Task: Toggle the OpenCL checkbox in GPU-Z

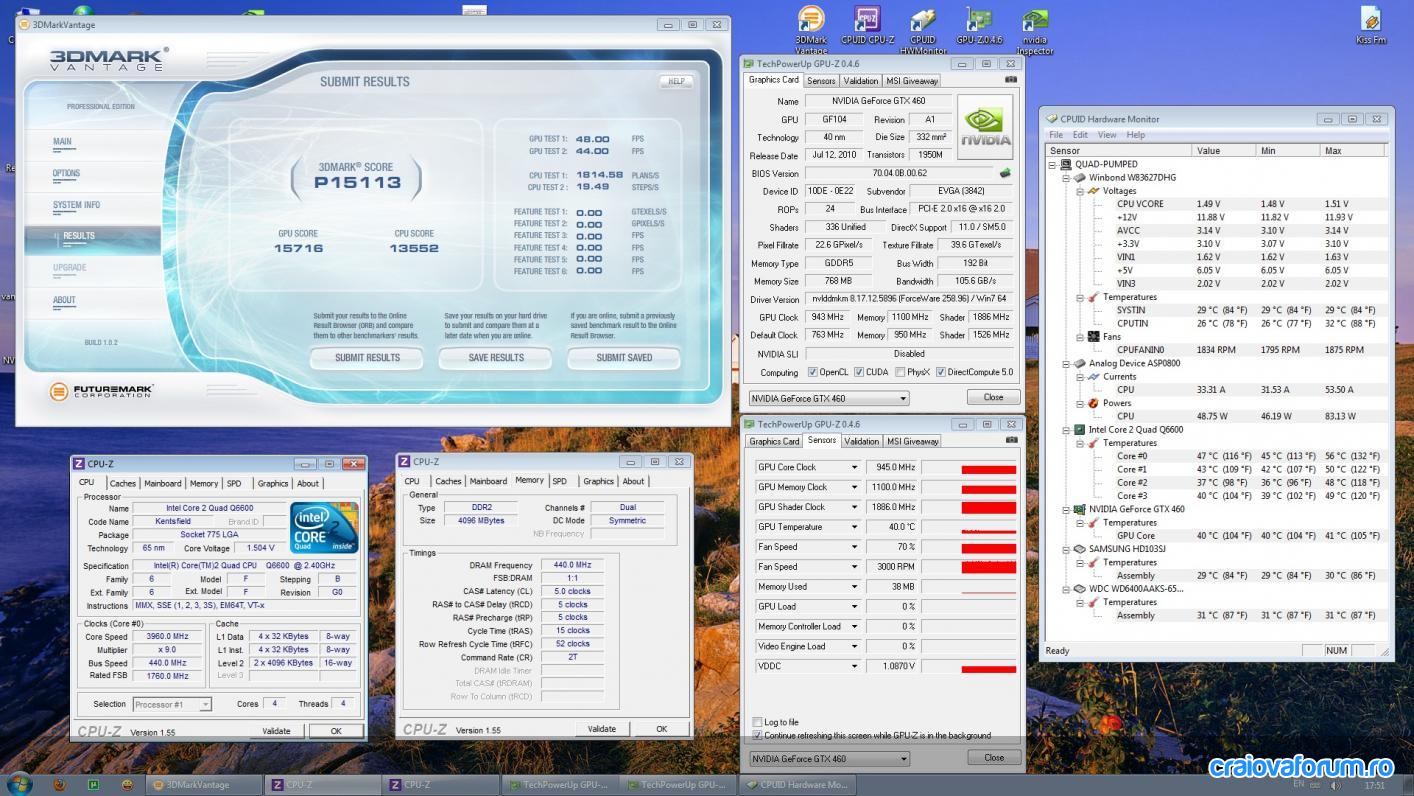Action: click(x=812, y=372)
